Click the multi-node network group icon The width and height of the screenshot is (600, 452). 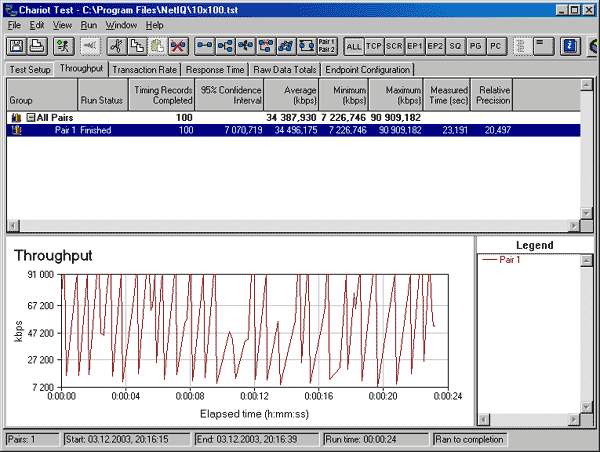tap(286, 46)
